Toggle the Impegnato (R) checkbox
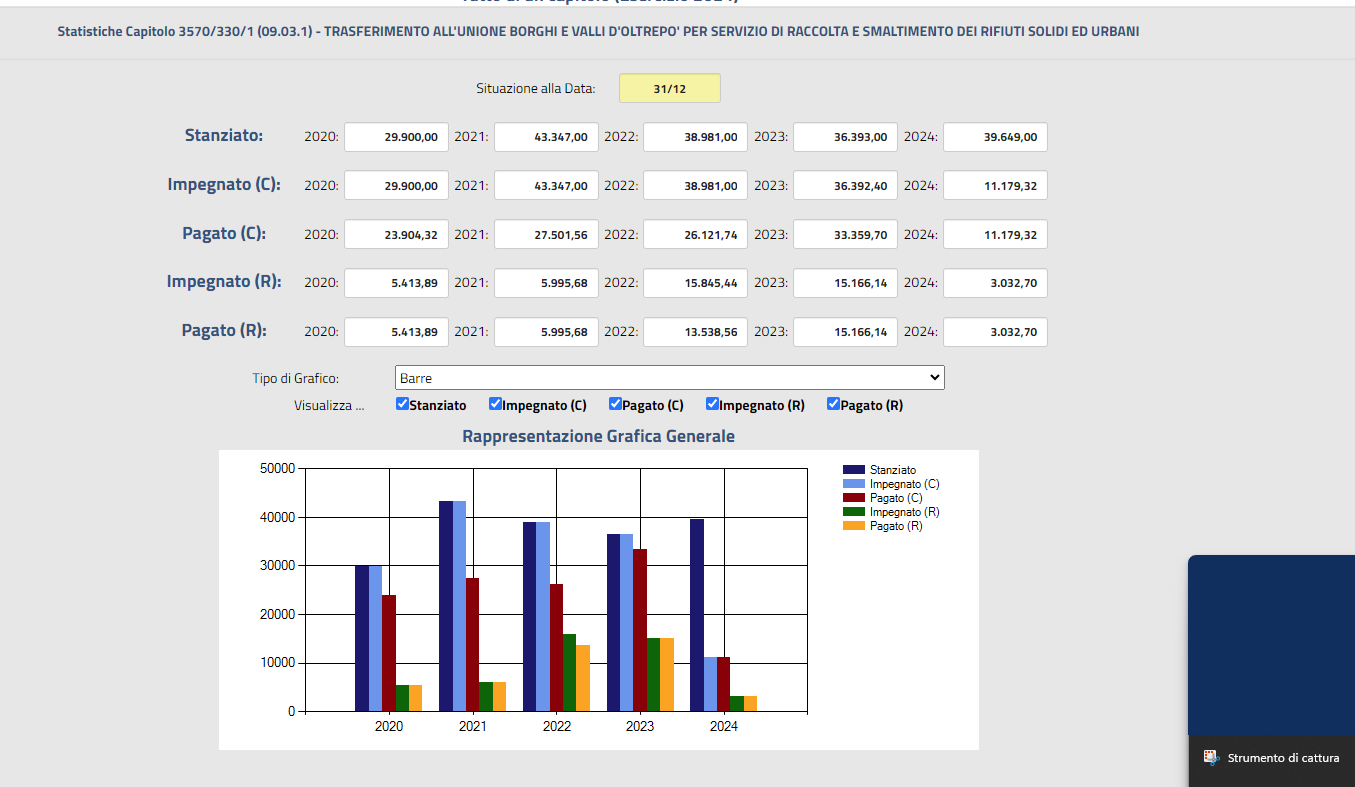This screenshot has height=787, width=1355. [x=712, y=404]
